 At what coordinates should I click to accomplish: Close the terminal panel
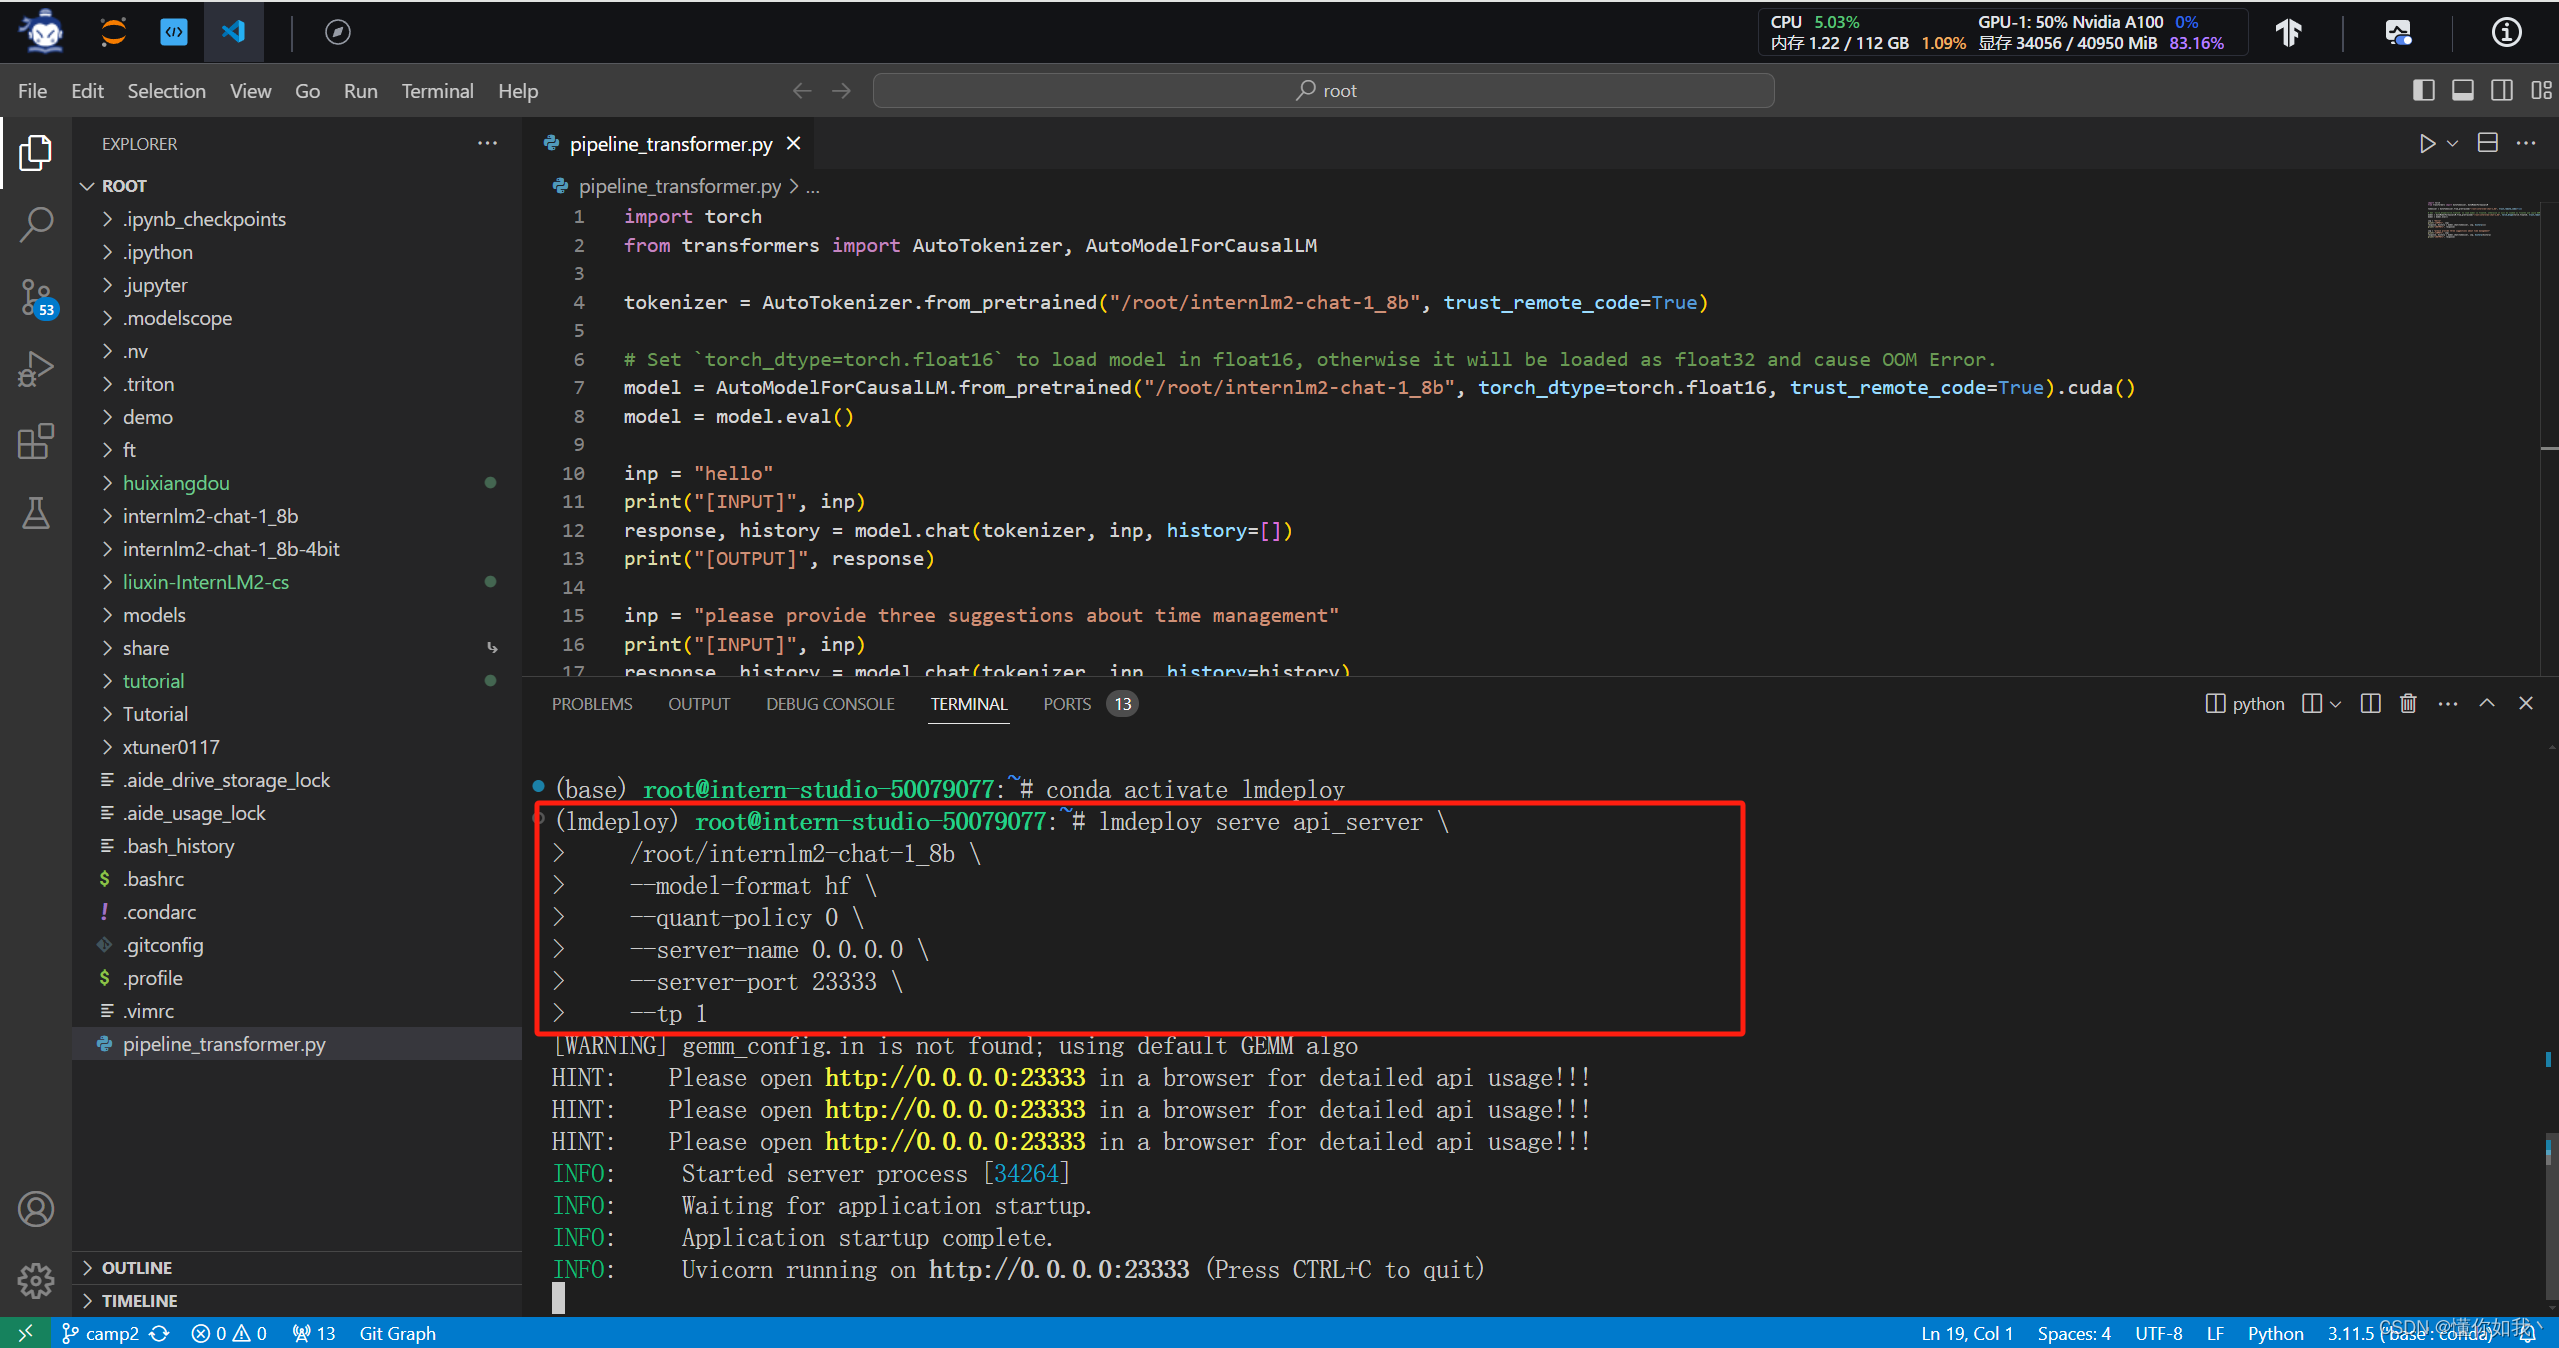[2526, 704]
